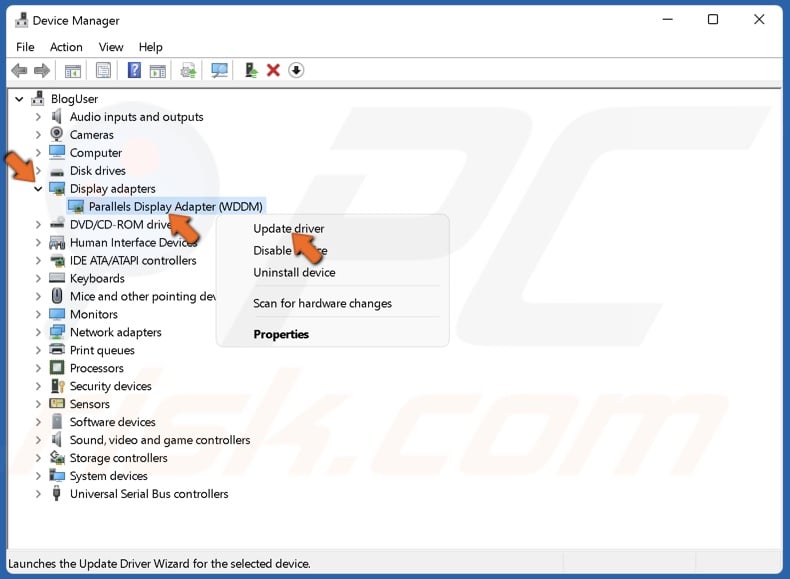Click the Mice and pointing devices icon
The height and width of the screenshot is (579, 790).
pyautogui.click(x=57, y=296)
